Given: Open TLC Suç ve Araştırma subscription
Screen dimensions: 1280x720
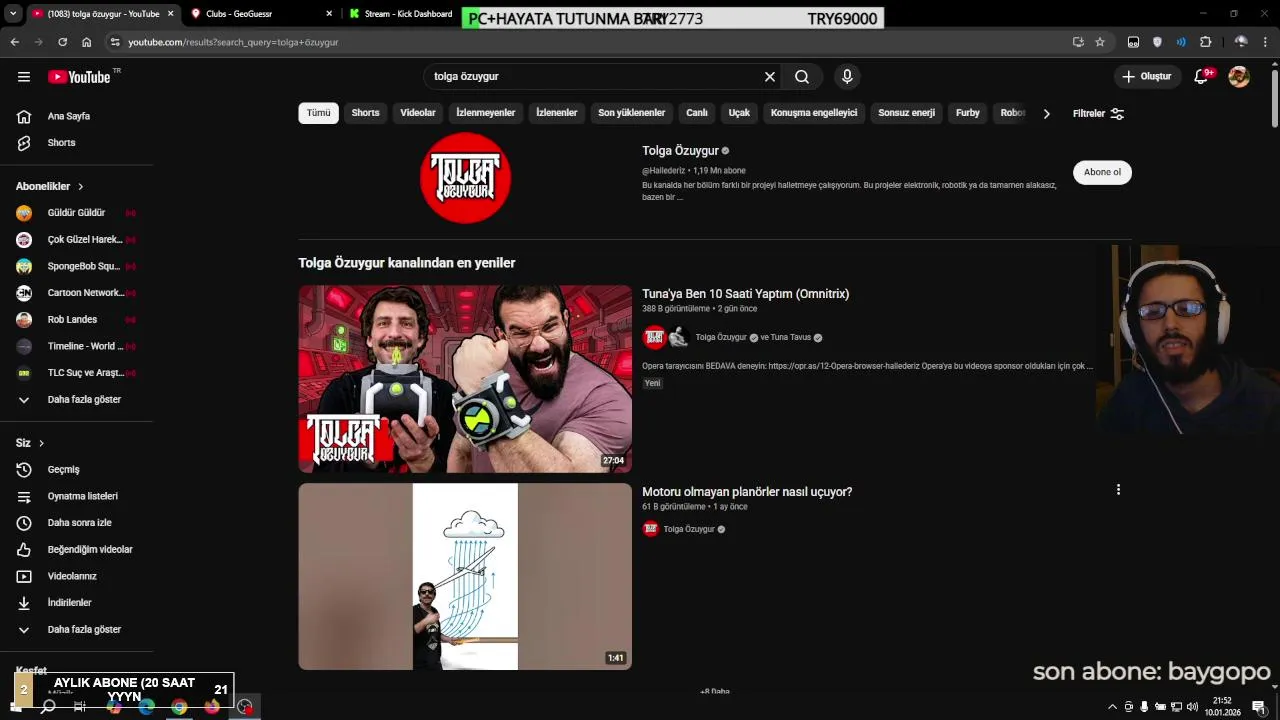Looking at the screenshot, I should (x=76, y=373).
